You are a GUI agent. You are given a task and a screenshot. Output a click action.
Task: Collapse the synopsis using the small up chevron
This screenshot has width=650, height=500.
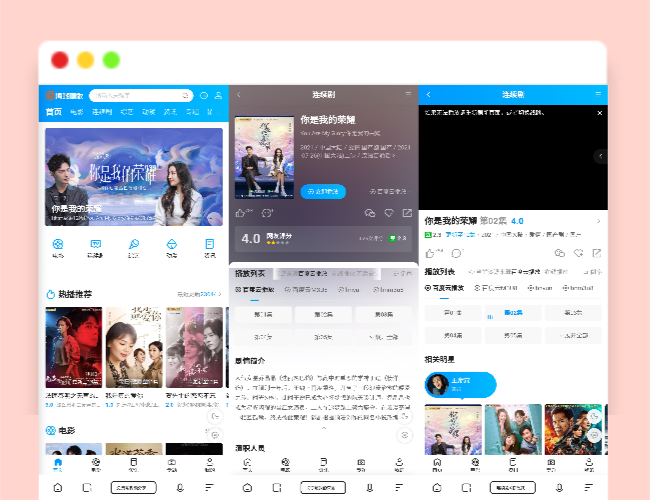point(324,428)
